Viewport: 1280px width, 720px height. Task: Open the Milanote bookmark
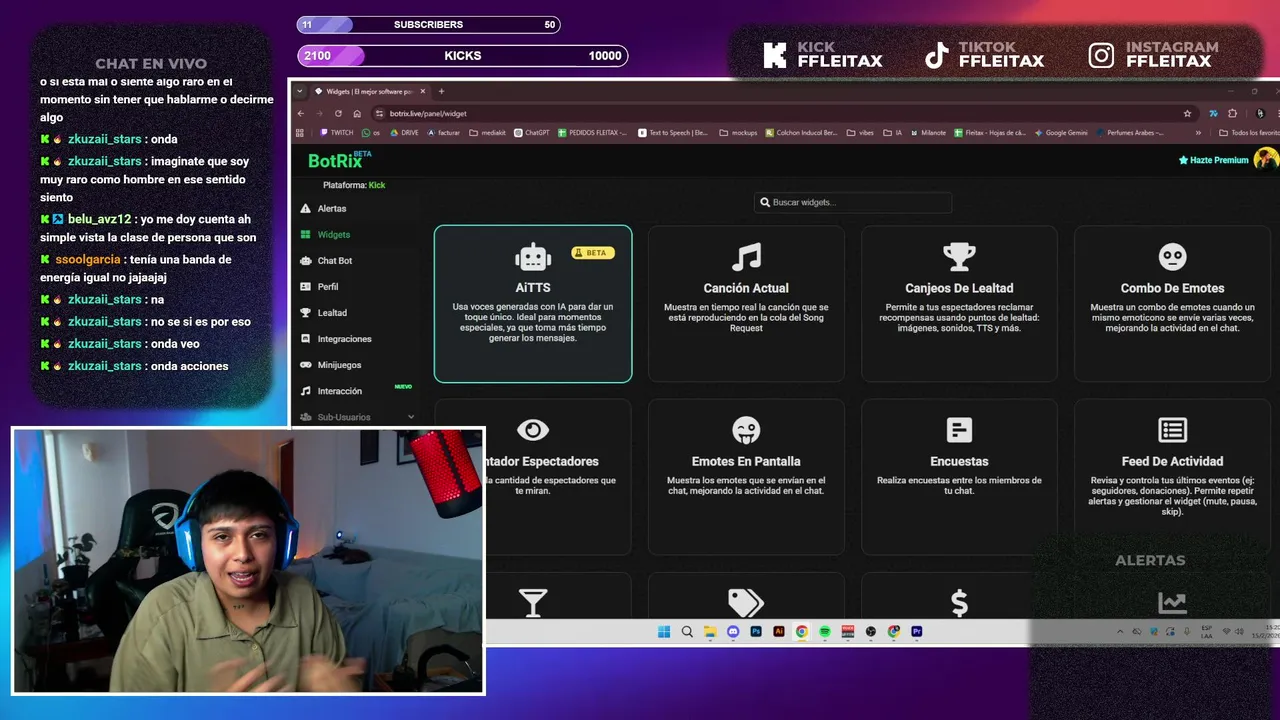929,132
